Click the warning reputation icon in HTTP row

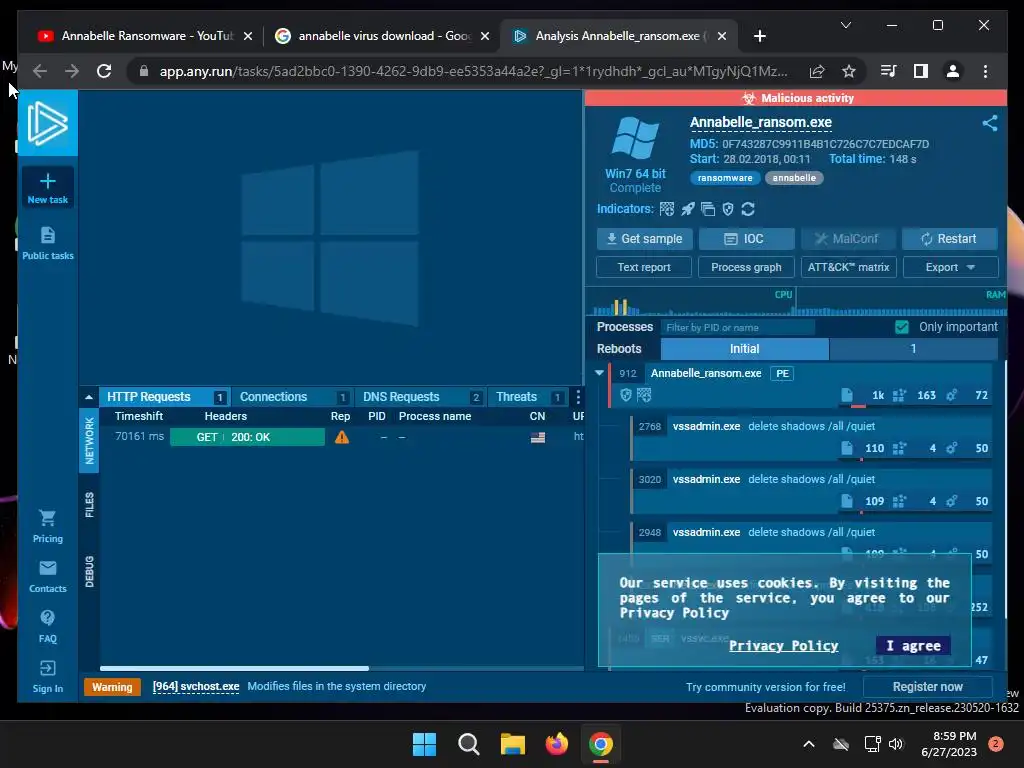[x=342, y=438]
